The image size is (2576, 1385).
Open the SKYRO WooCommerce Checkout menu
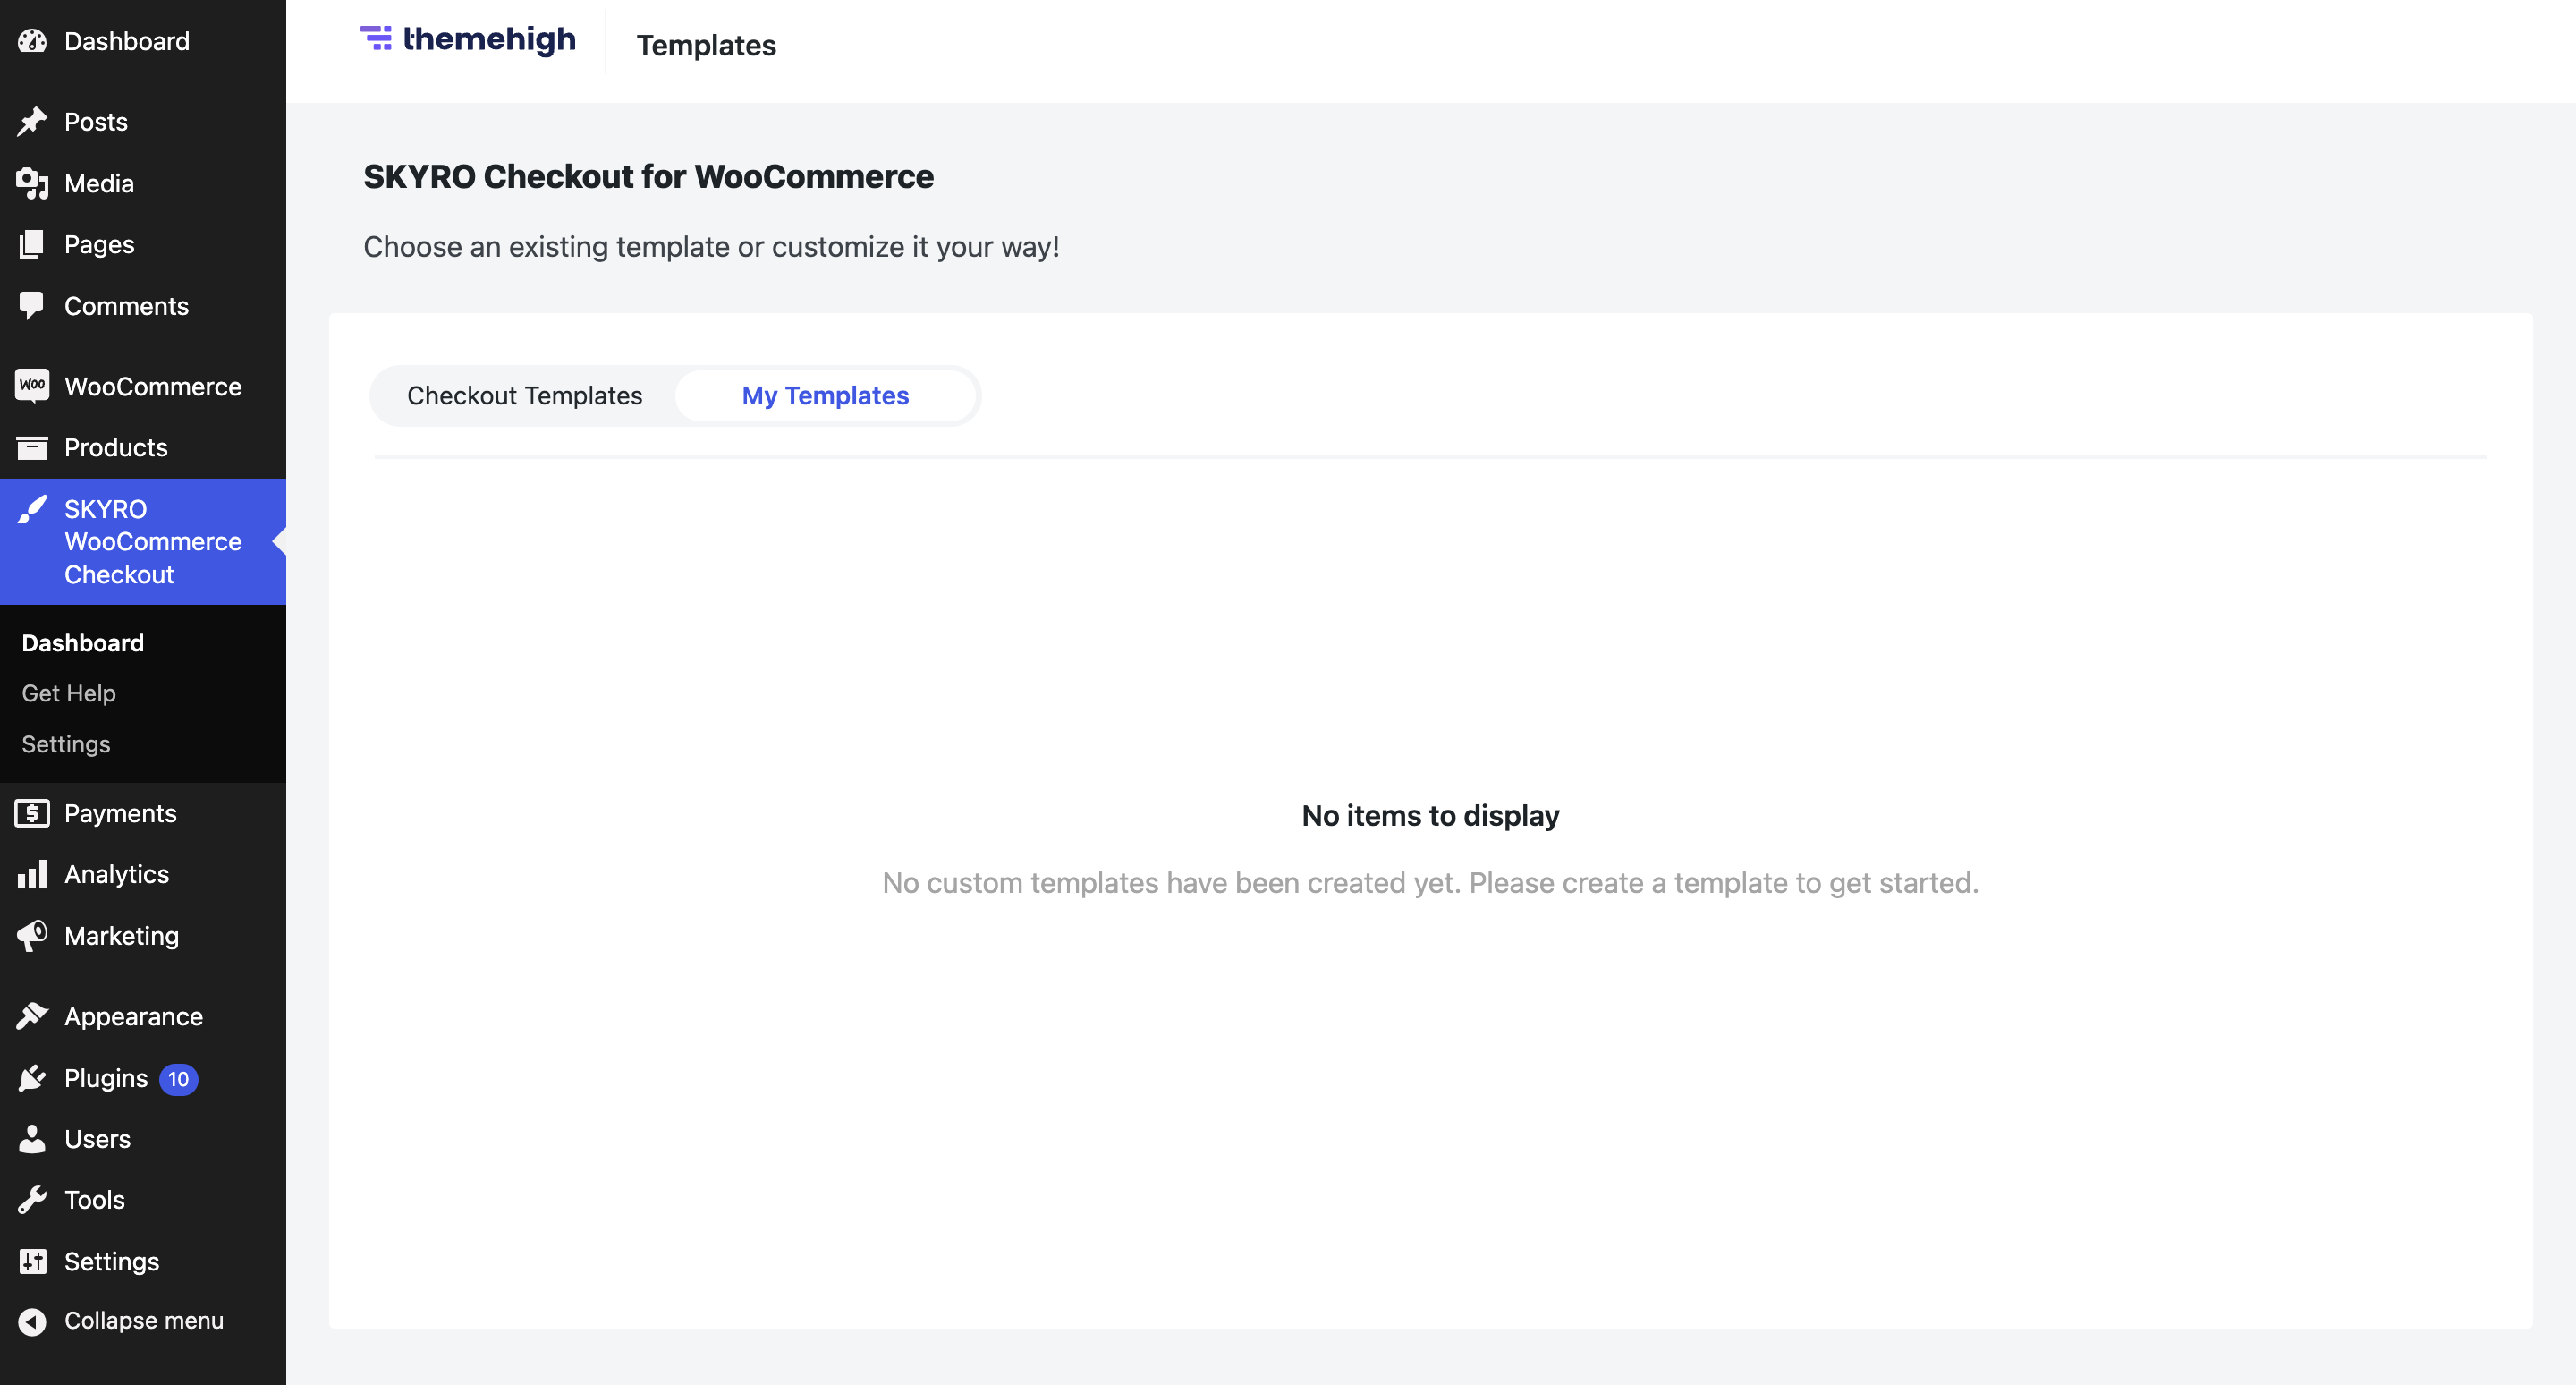click(143, 541)
